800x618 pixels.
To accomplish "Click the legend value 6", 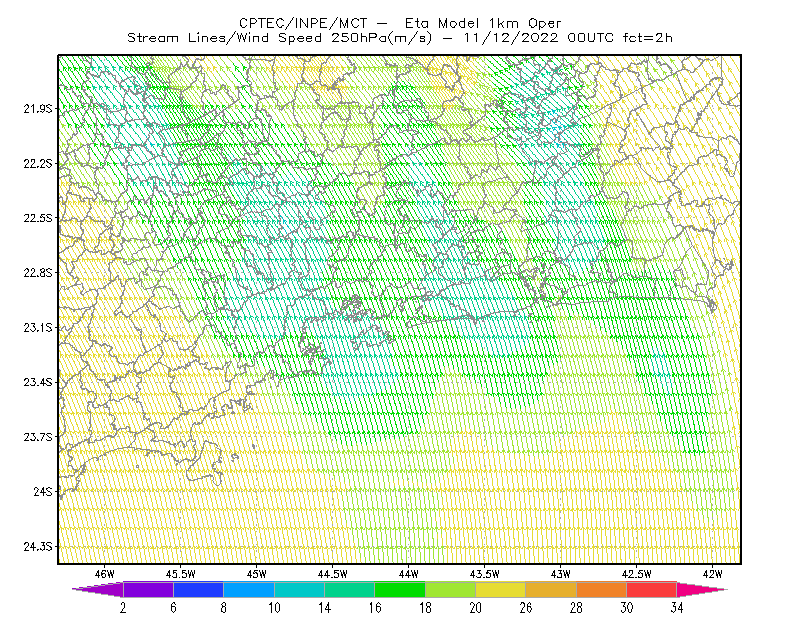I will pyautogui.click(x=173, y=608).
